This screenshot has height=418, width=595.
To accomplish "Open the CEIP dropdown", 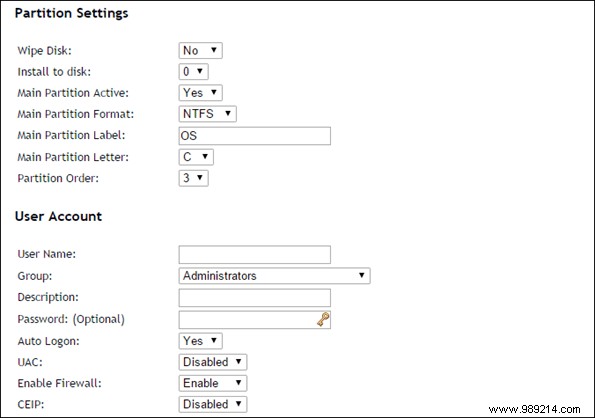I will (x=213, y=404).
